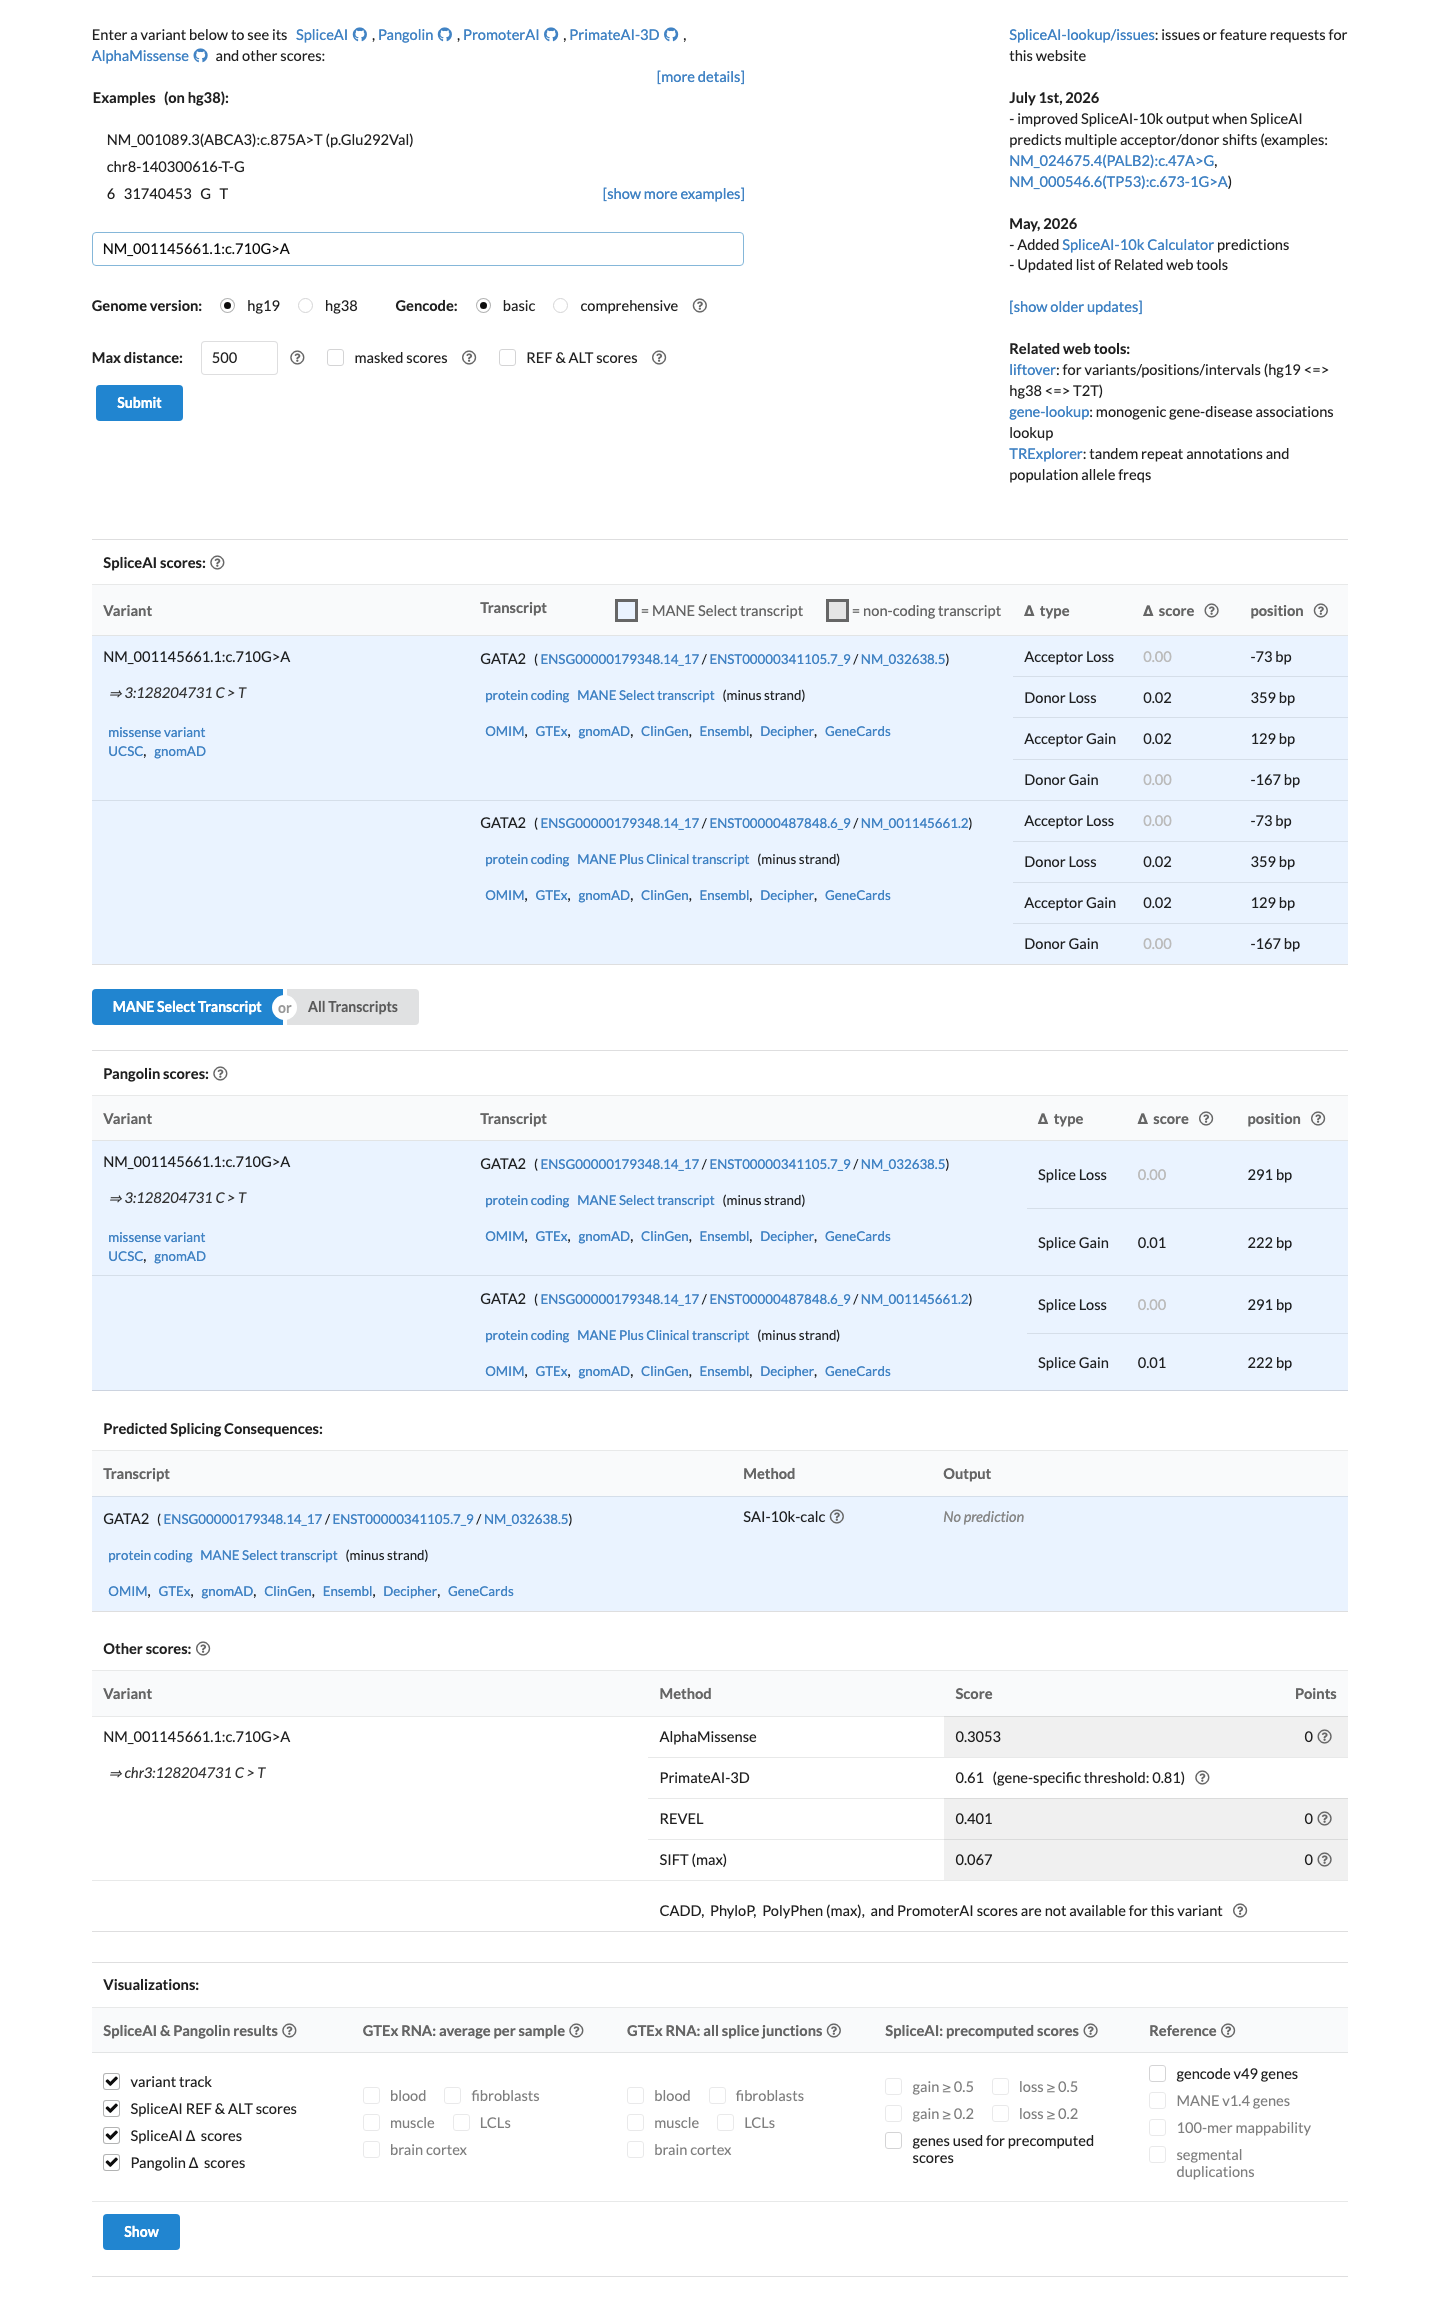Click help icon beside Pangolin scores heading
The width and height of the screenshot is (1454, 2306).
pos(221,1074)
